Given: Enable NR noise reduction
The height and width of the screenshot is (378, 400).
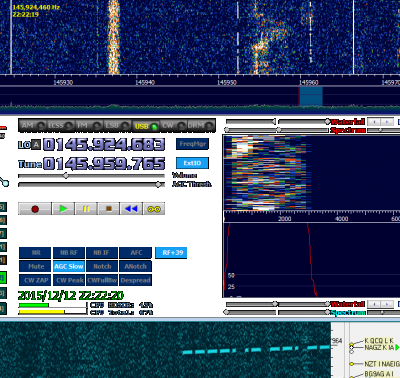Looking at the screenshot, I should (35, 253).
